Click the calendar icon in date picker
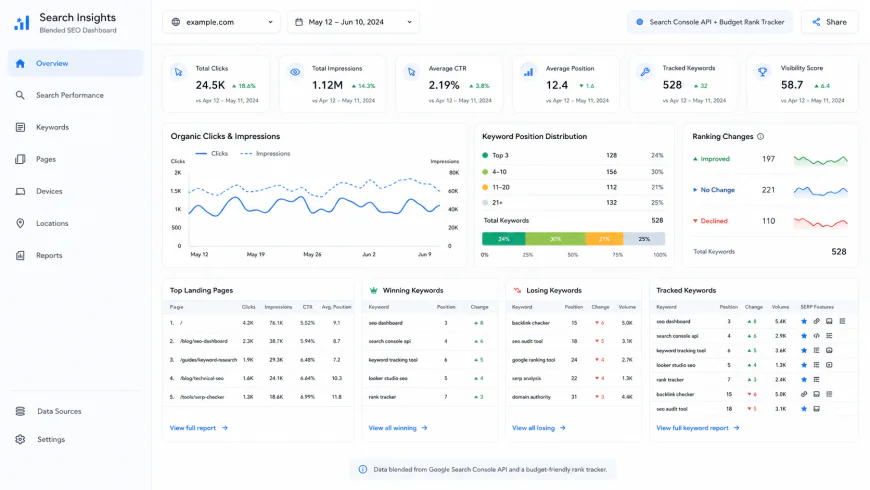Screen dimensions: 870x490 tap(299, 22)
